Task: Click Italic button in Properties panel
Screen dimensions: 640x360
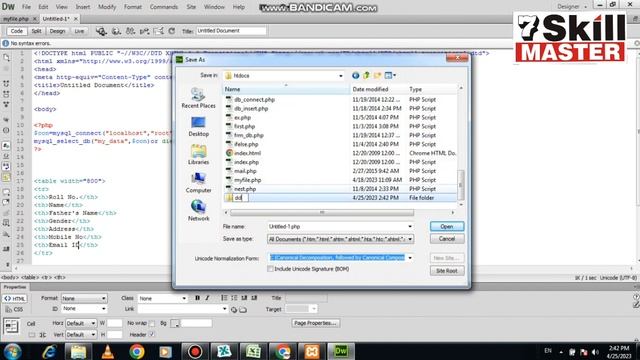Action: pos(207,298)
